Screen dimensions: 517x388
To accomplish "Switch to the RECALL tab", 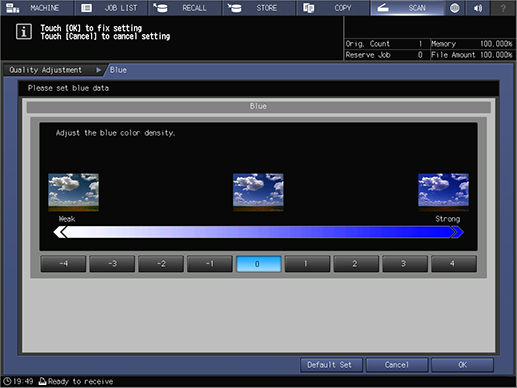I will [x=185, y=8].
